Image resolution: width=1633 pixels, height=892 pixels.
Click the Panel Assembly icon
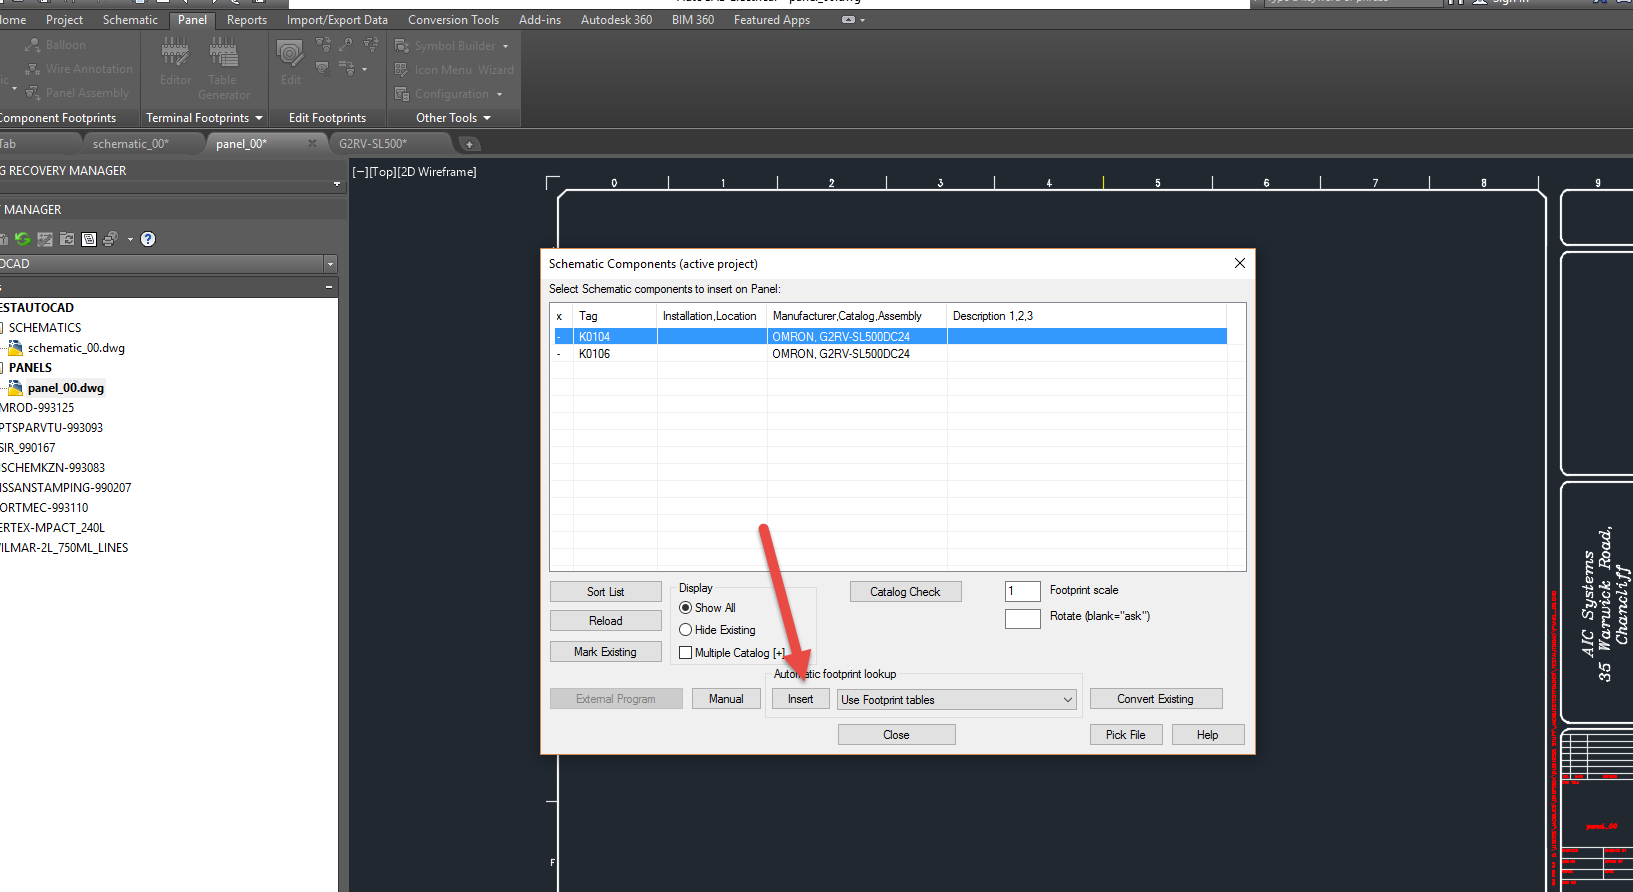[x=33, y=93]
